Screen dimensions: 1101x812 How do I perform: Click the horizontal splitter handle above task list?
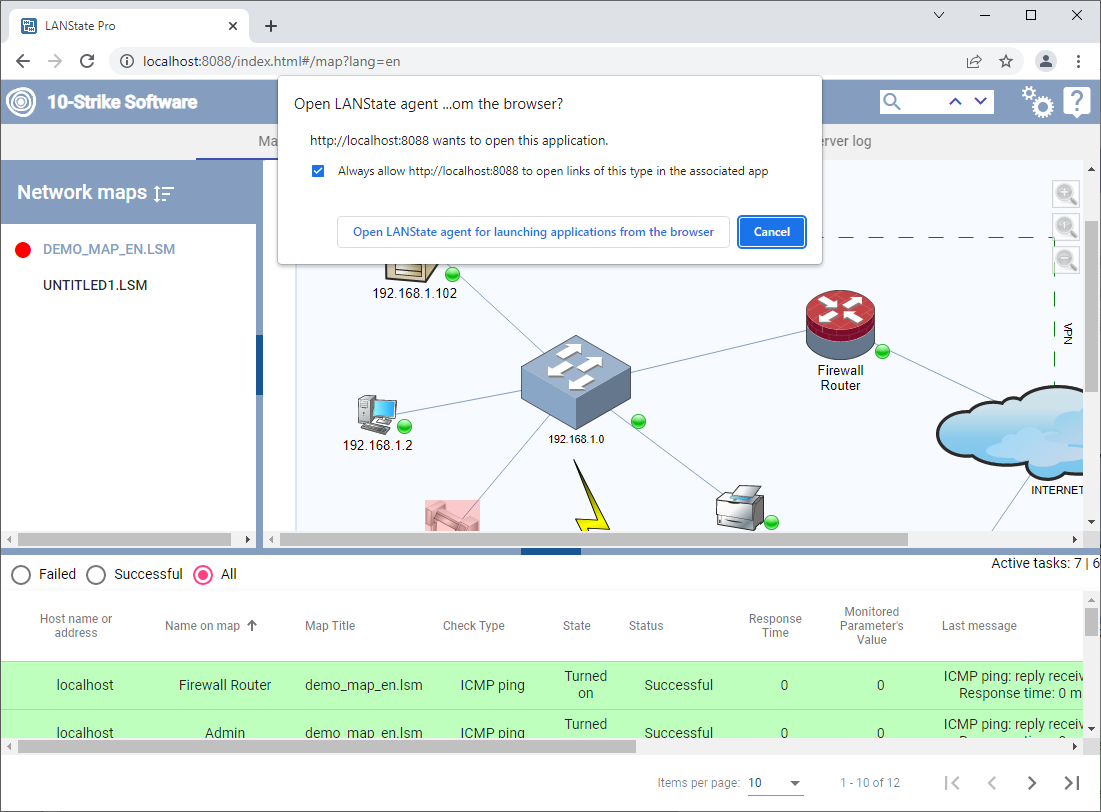550,551
